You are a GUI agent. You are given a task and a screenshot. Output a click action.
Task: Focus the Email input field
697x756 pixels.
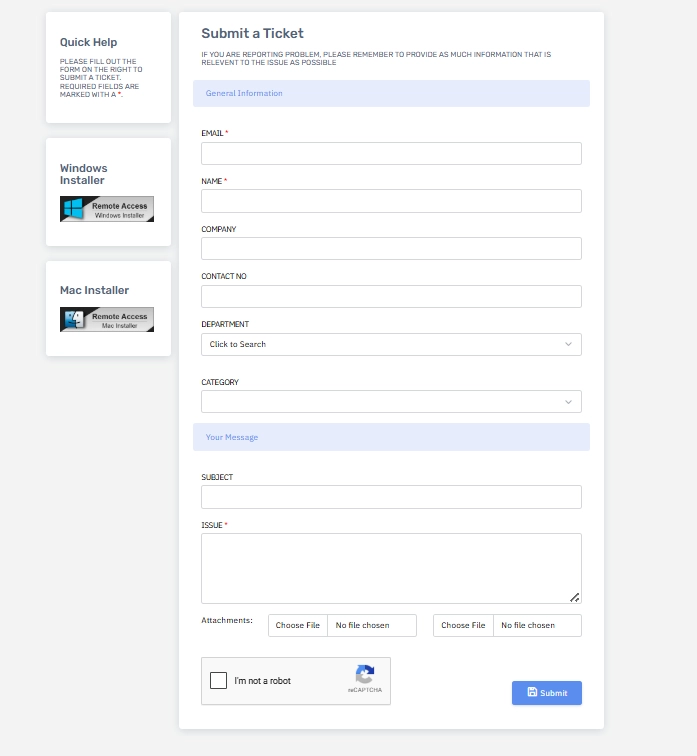coord(391,153)
